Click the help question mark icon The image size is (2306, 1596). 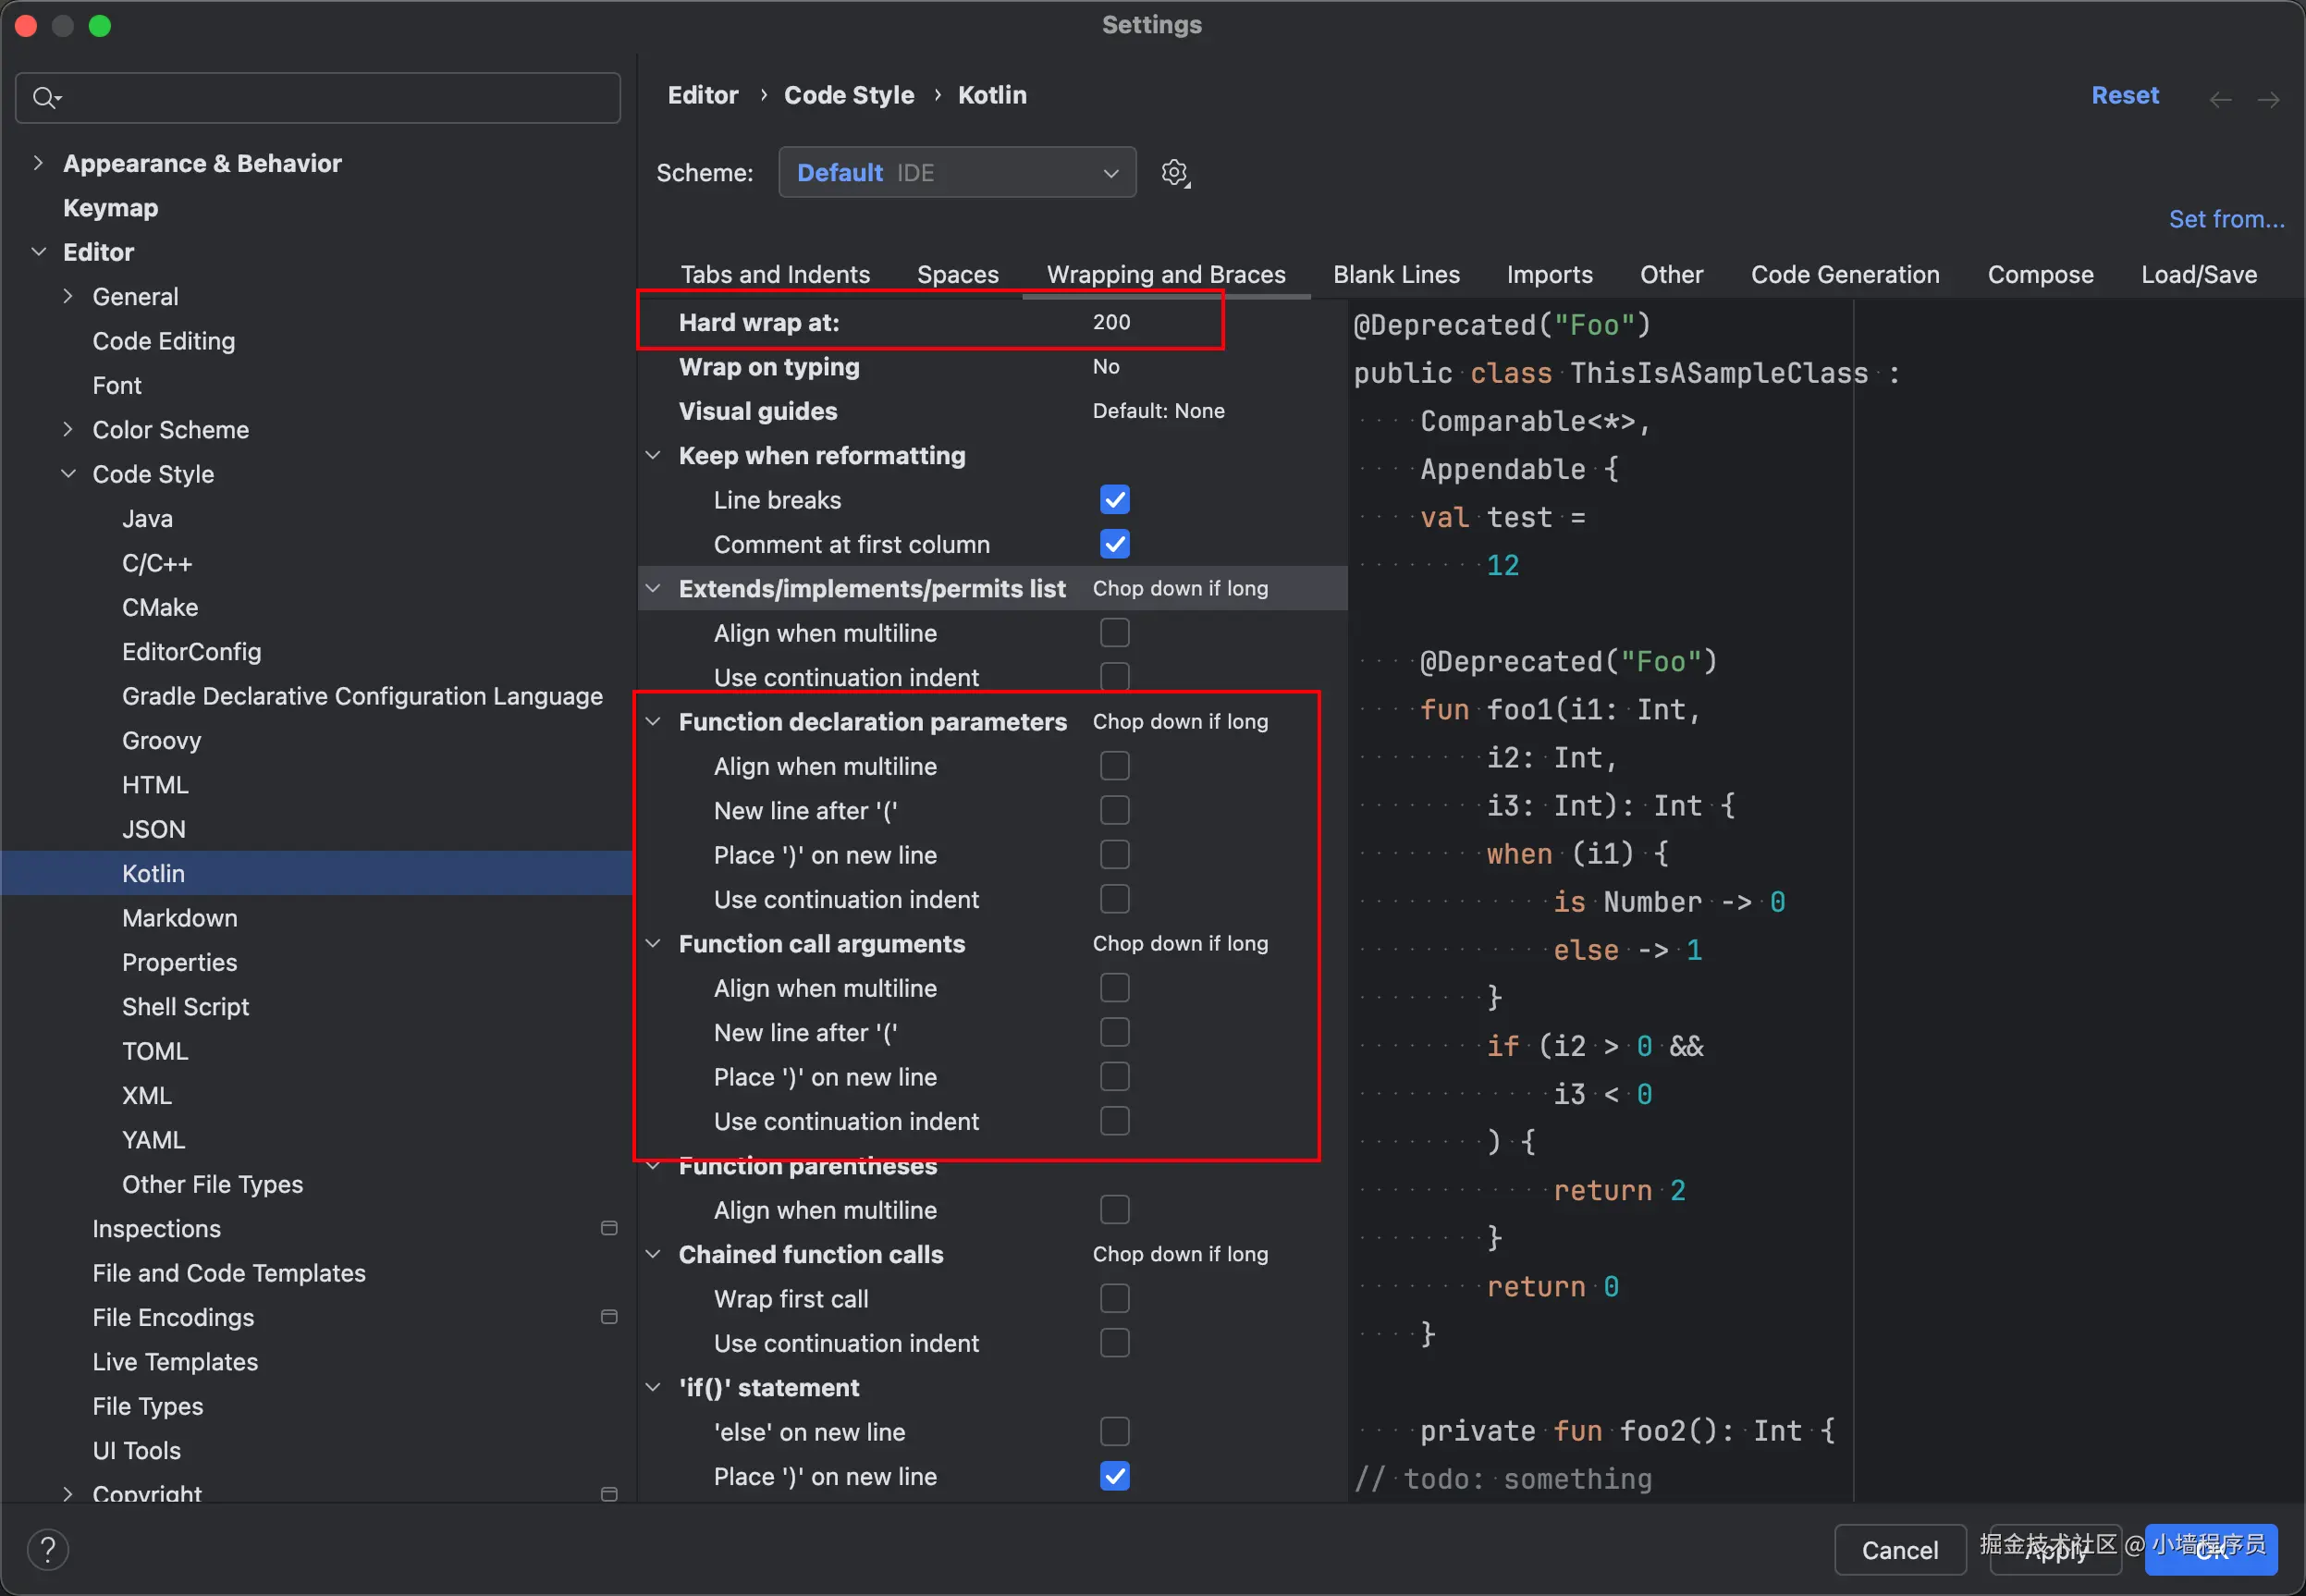tap(47, 1550)
